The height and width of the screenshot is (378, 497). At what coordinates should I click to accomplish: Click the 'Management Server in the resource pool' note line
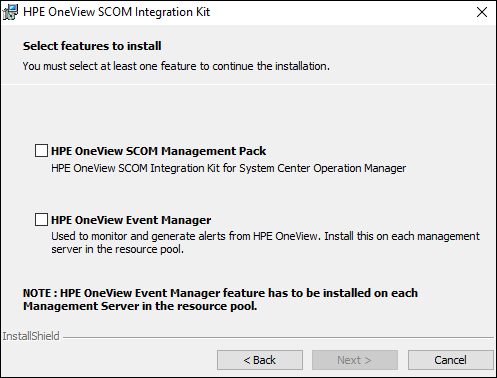point(140,306)
